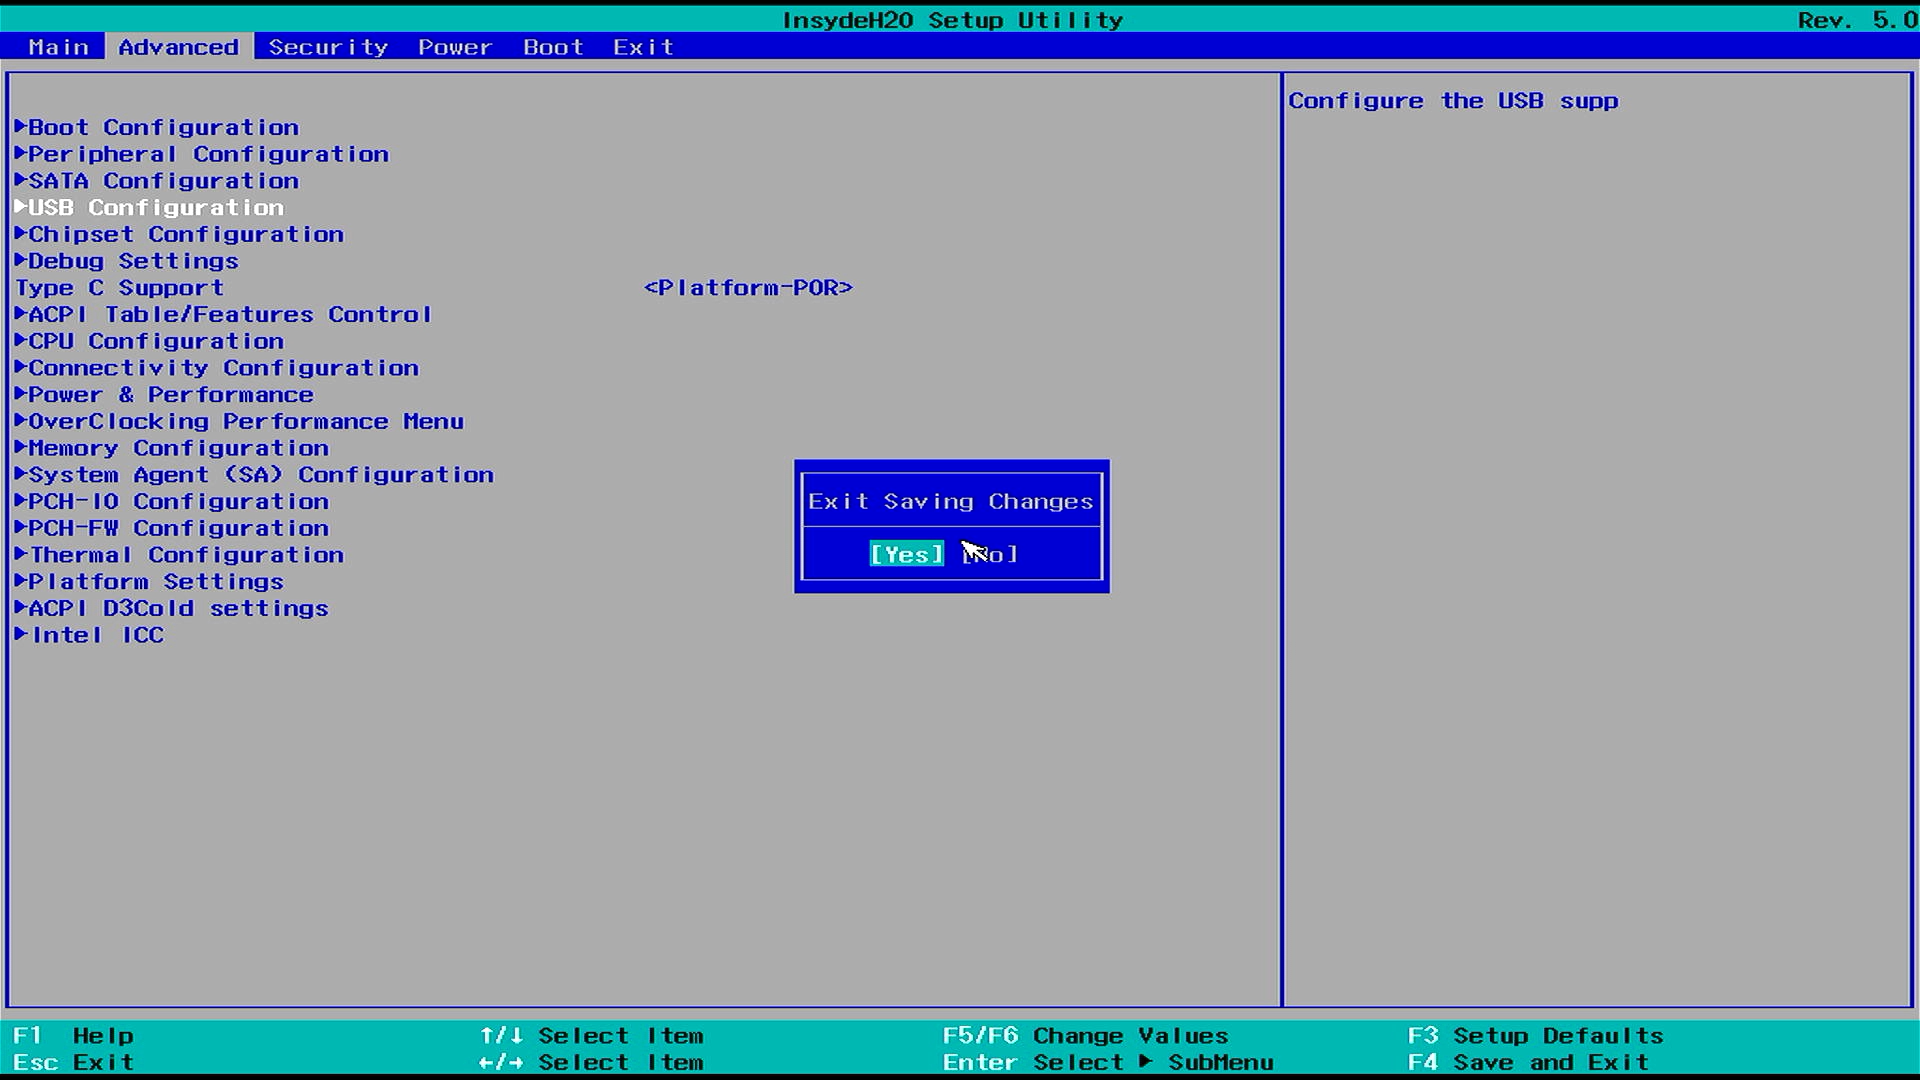Enter Thermal Configuration submenu

pyautogui.click(x=186, y=555)
